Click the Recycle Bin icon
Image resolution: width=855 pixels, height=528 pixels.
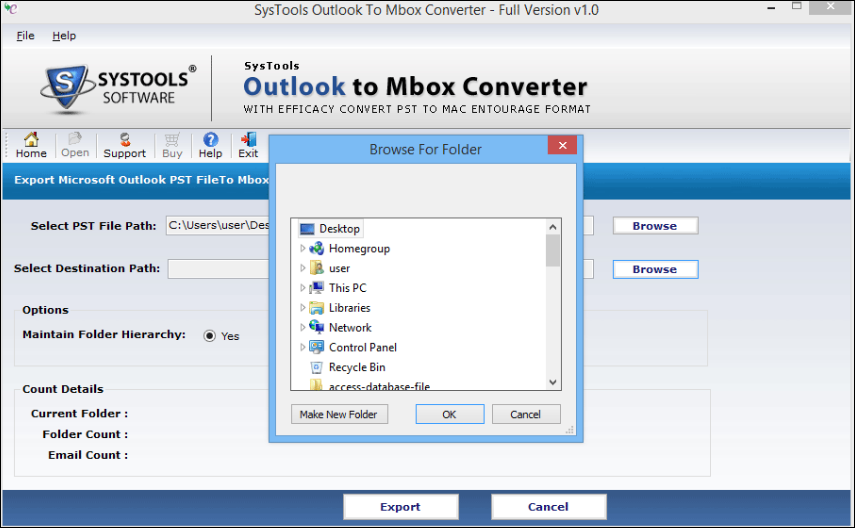point(316,367)
